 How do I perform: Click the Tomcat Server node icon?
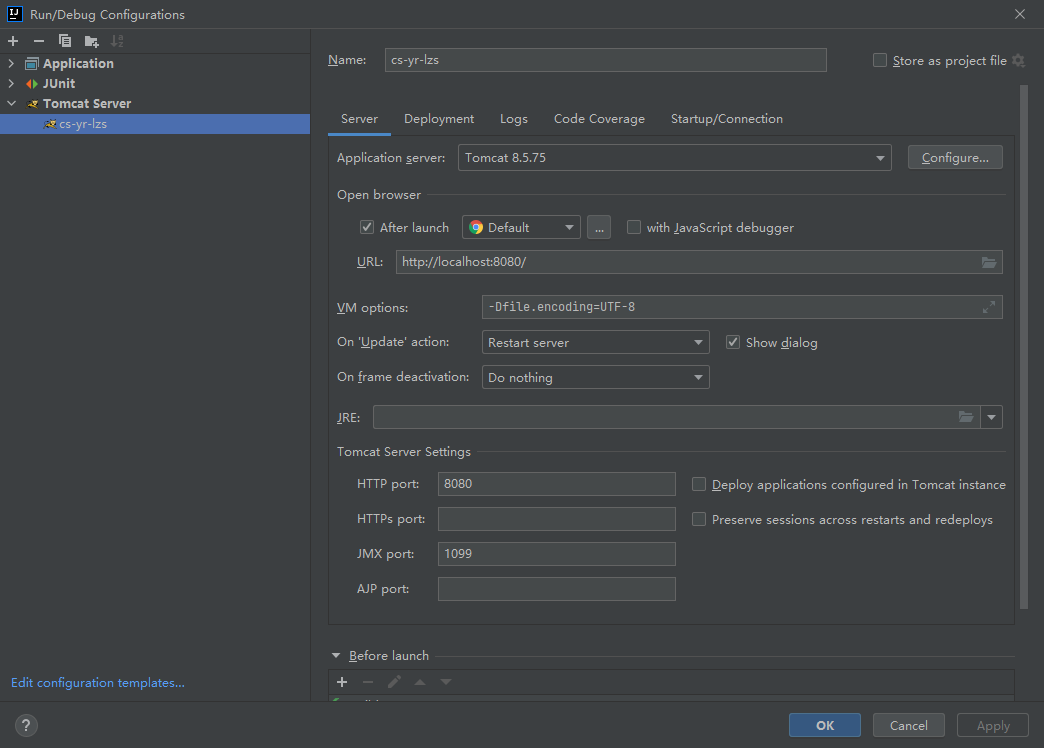coord(32,104)
